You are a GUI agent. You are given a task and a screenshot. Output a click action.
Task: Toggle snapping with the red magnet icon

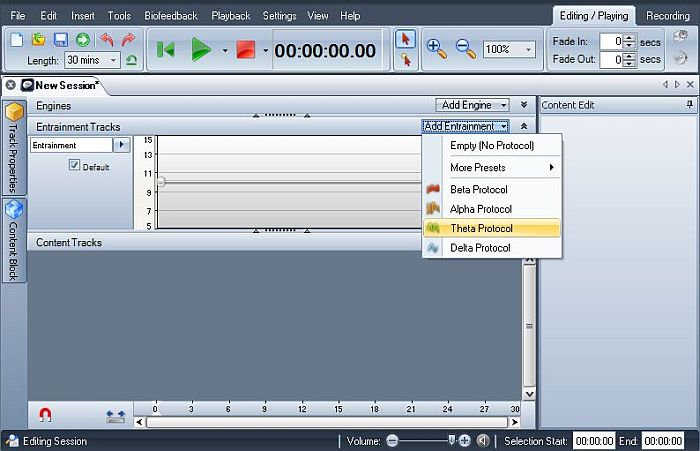tap(45, 415)
